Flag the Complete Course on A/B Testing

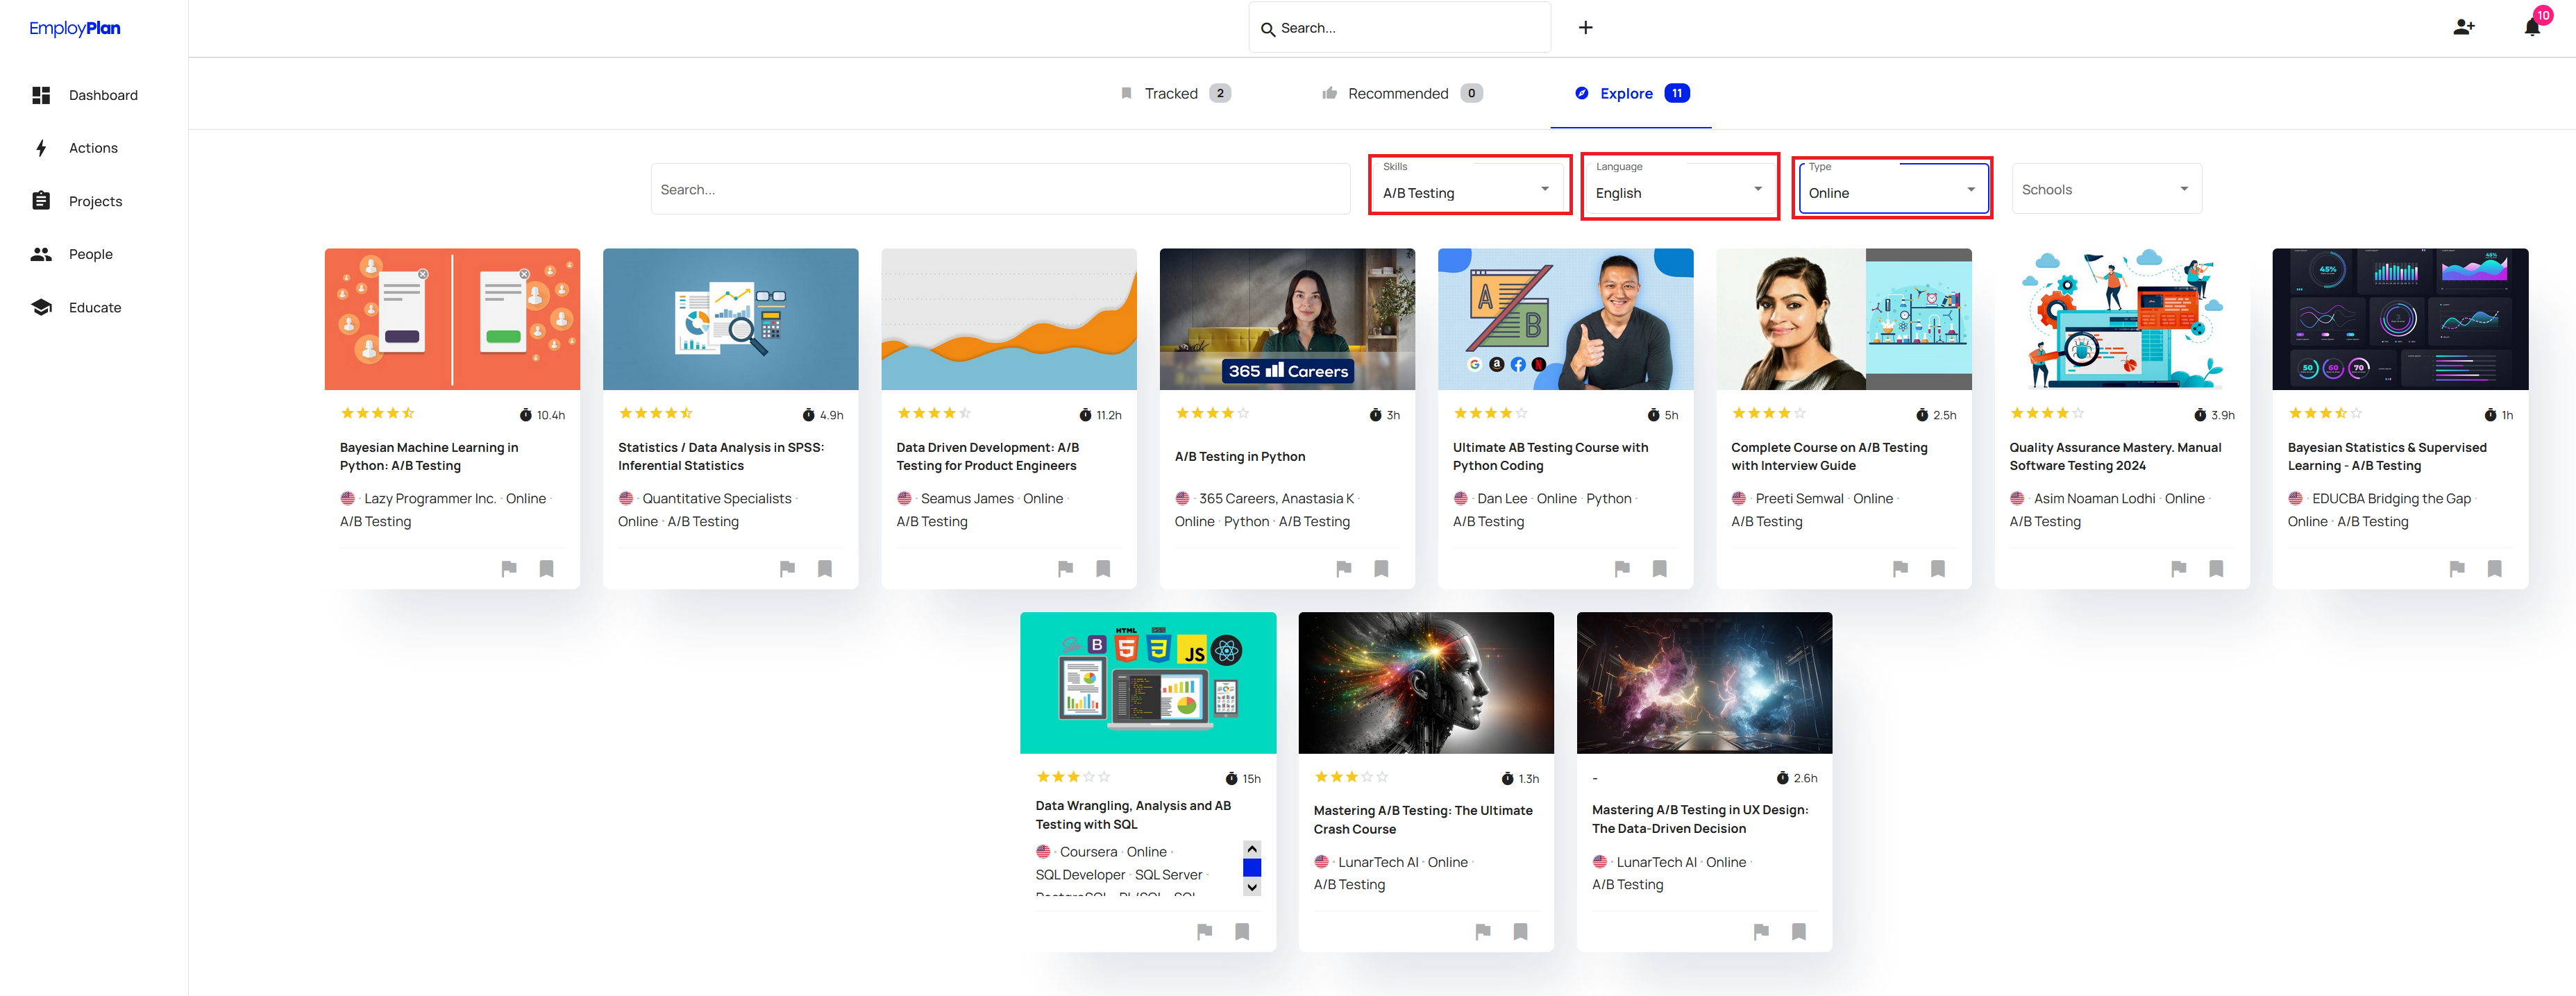[x=1900, y=569]
